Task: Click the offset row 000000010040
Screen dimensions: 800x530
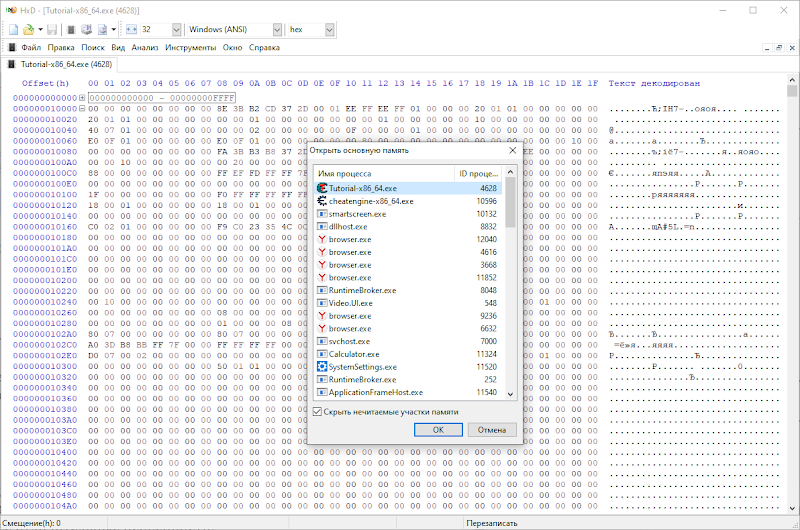Action: click(x=45, y=130)
